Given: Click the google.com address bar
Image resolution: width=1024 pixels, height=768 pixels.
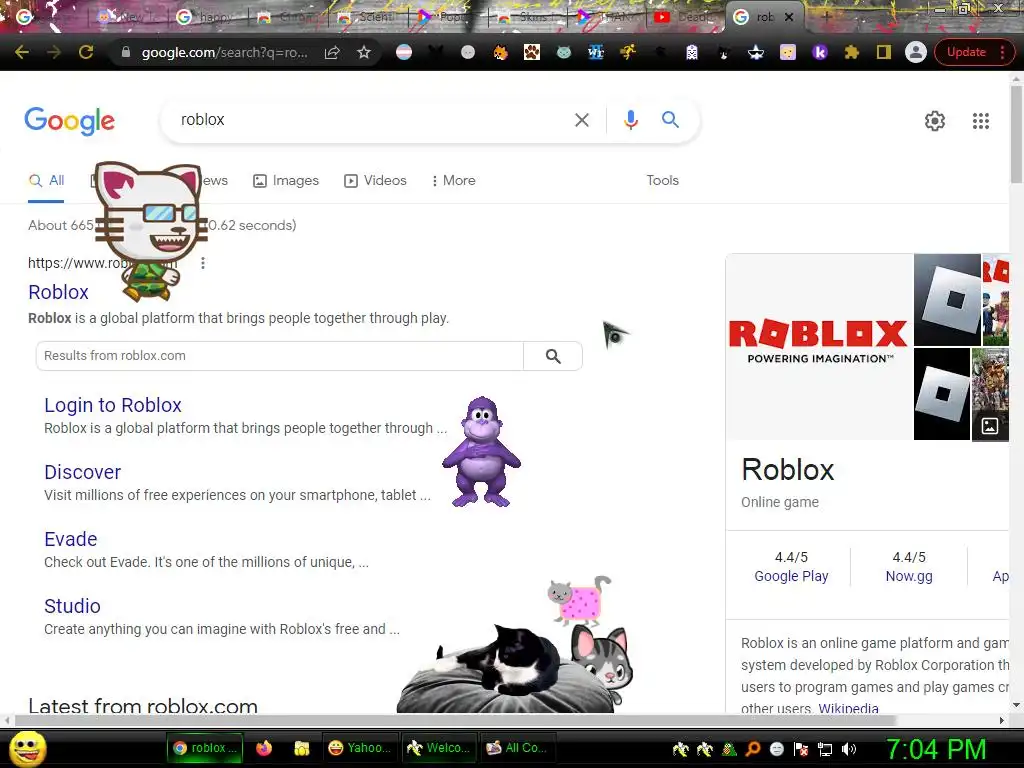Looking at the screenshot, I should 225,52.
